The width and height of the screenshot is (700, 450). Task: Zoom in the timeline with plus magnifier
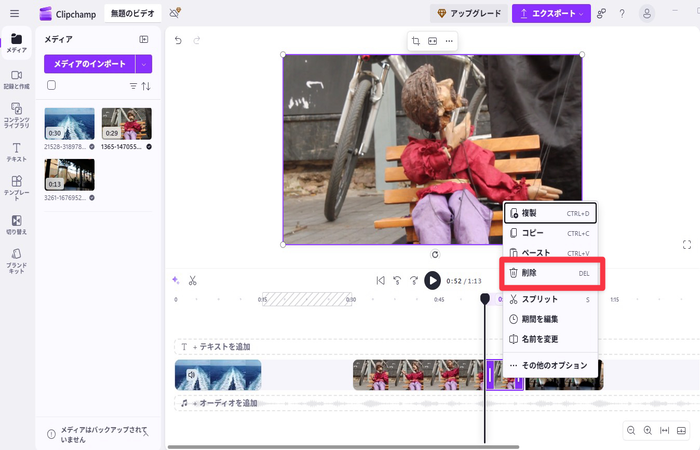tap(648, 430)
